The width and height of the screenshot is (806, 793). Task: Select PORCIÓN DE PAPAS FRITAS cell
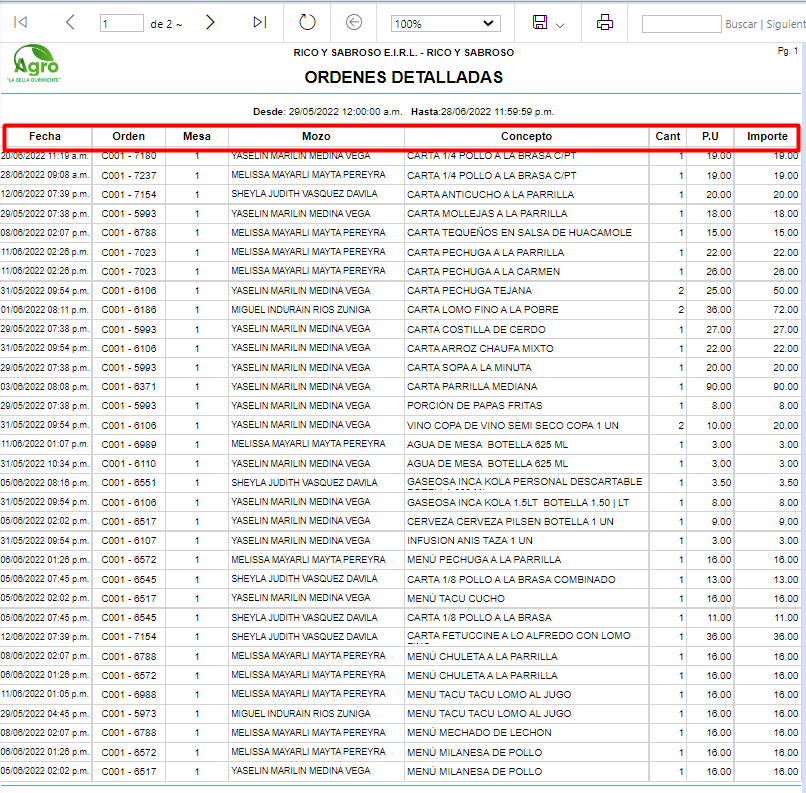point(474,405)
